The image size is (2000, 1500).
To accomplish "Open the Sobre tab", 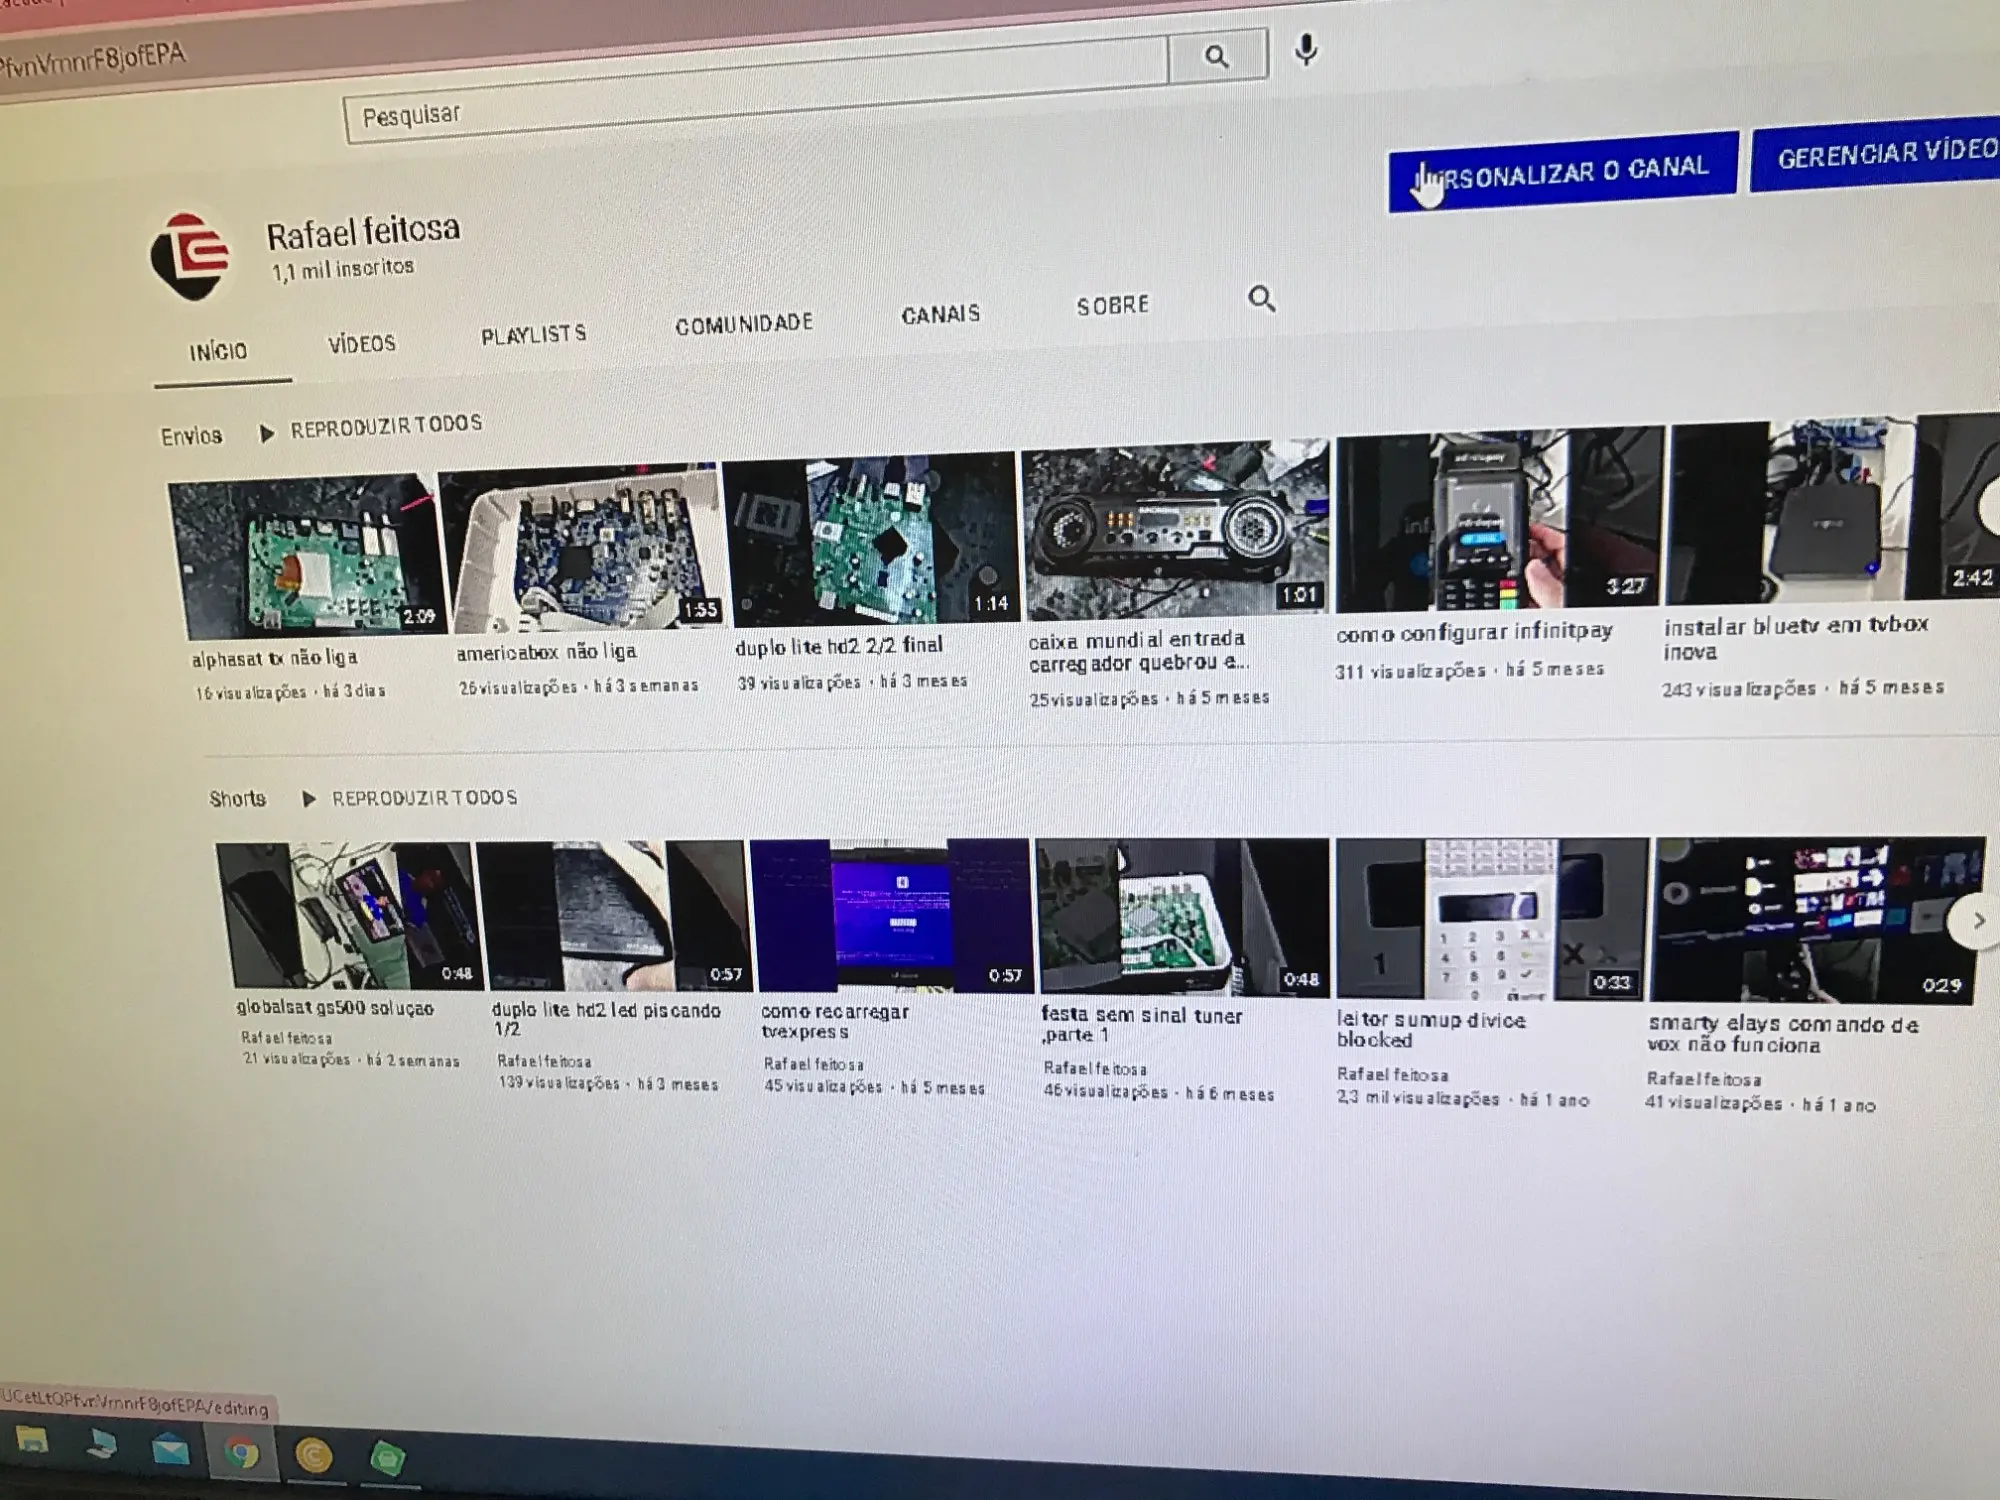I will click(1112, 306).
